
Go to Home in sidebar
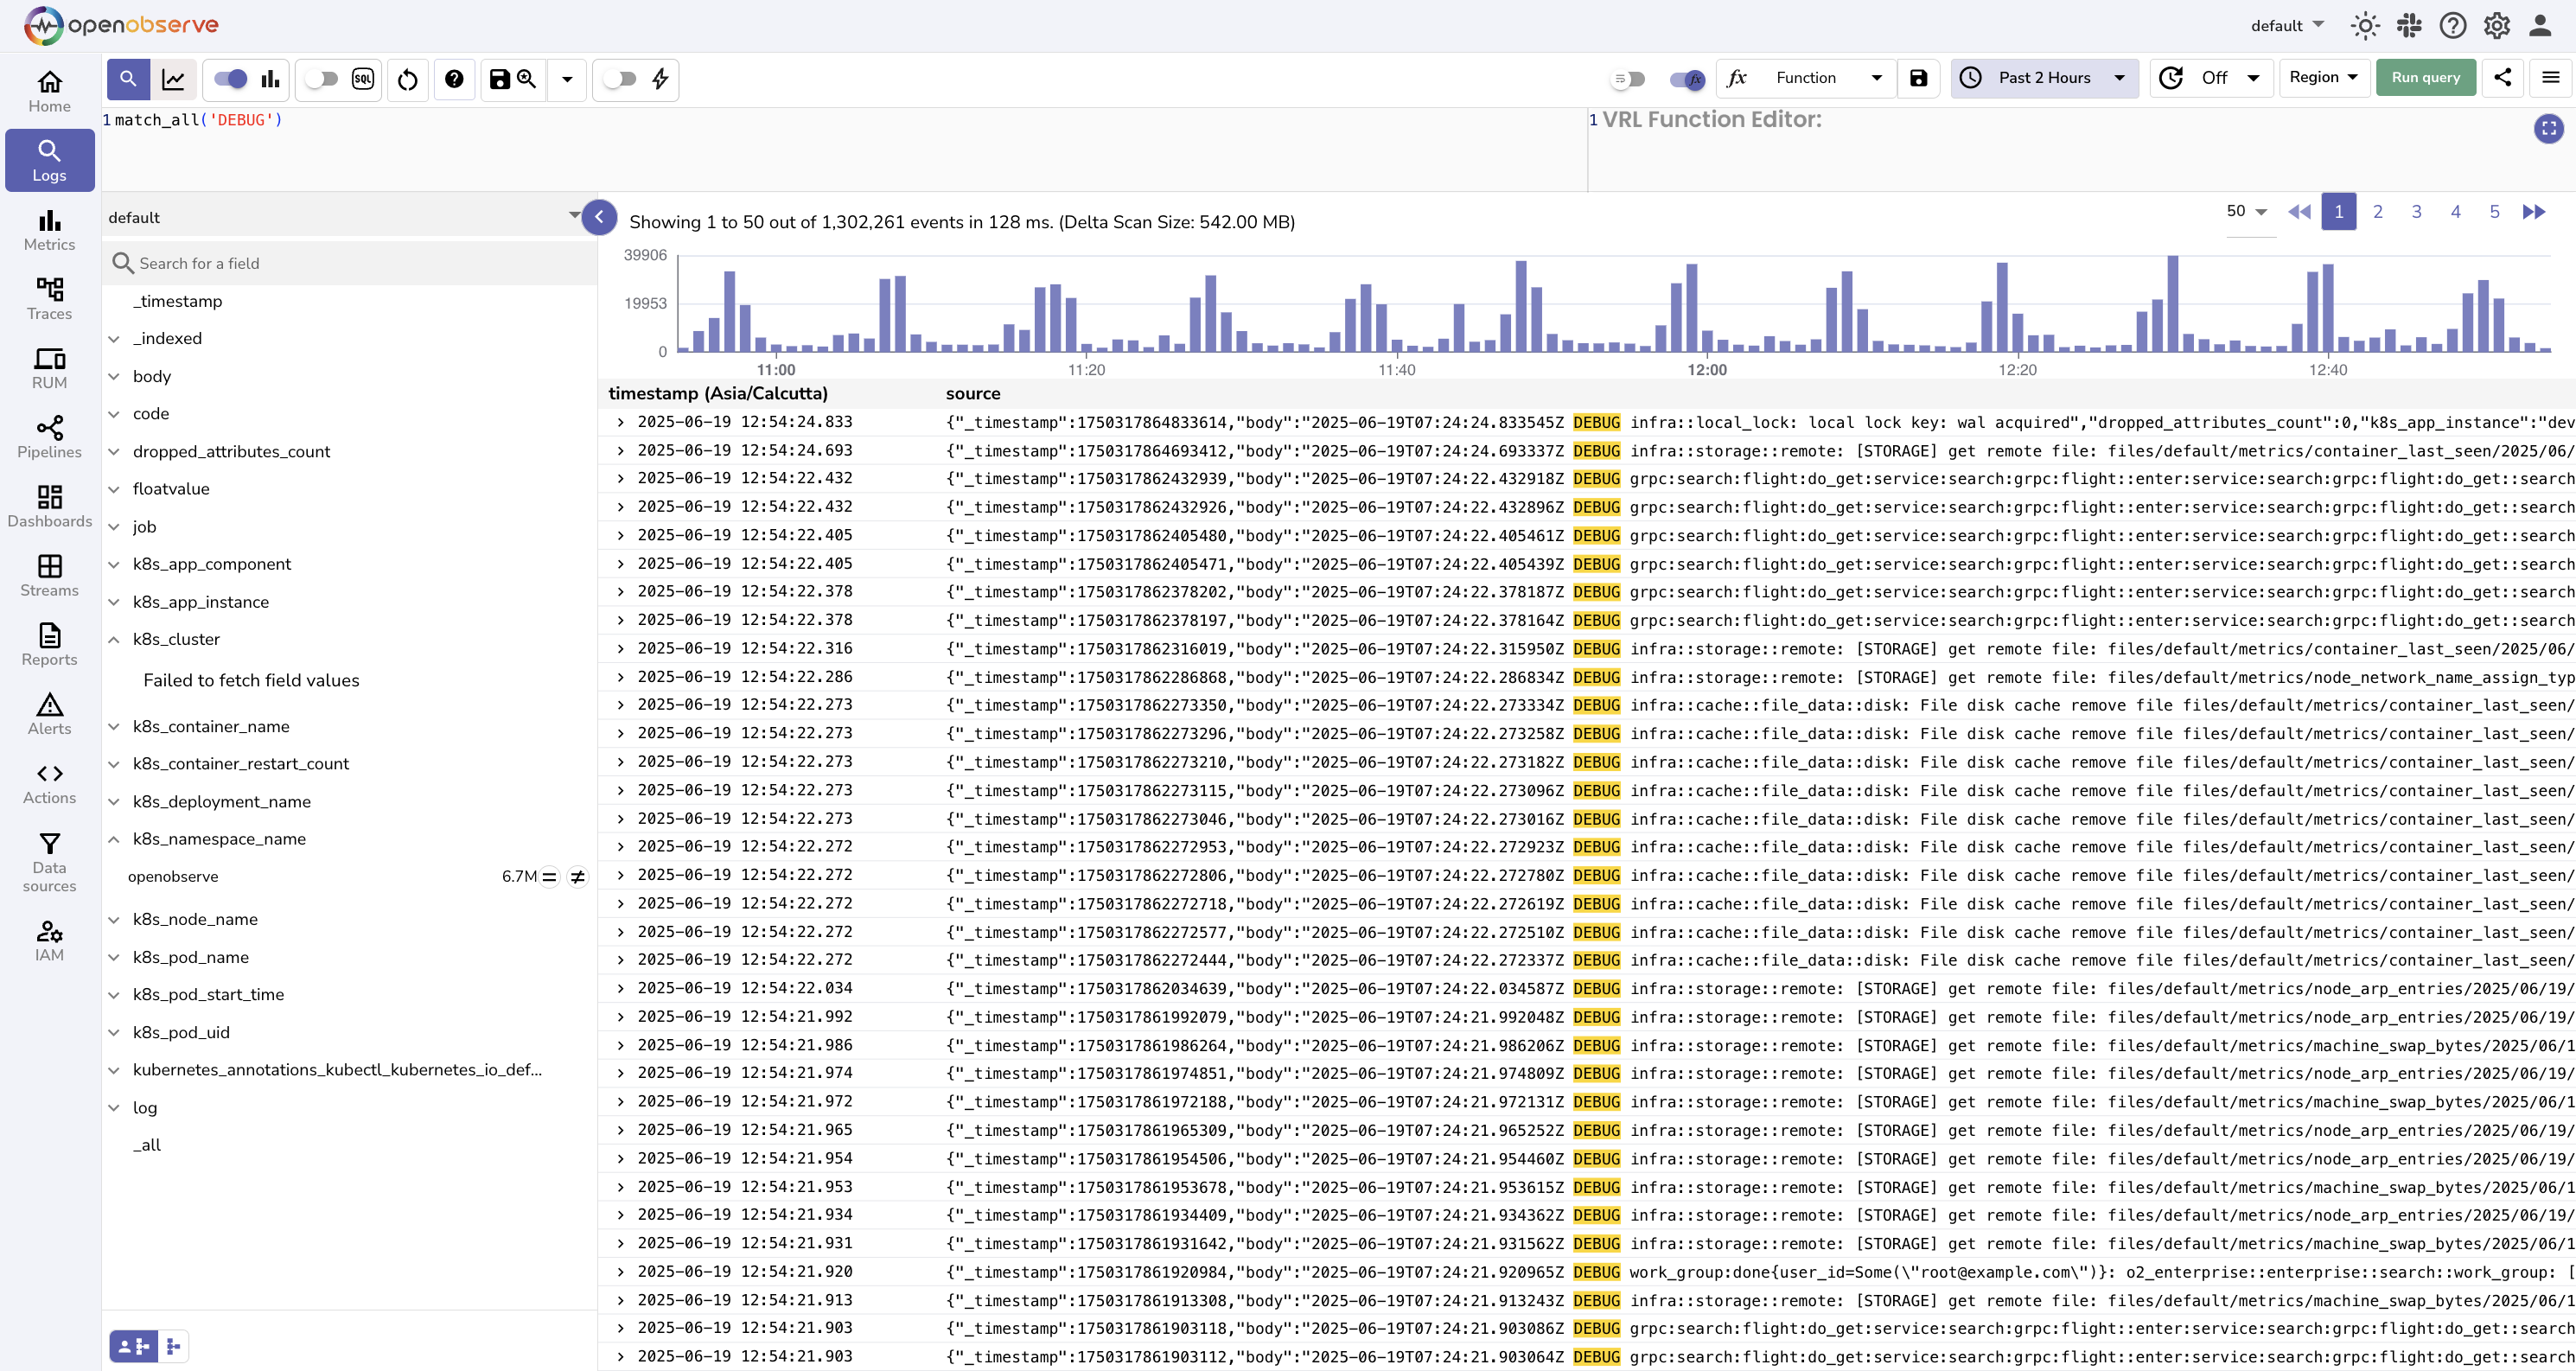(x=49, y=91)
